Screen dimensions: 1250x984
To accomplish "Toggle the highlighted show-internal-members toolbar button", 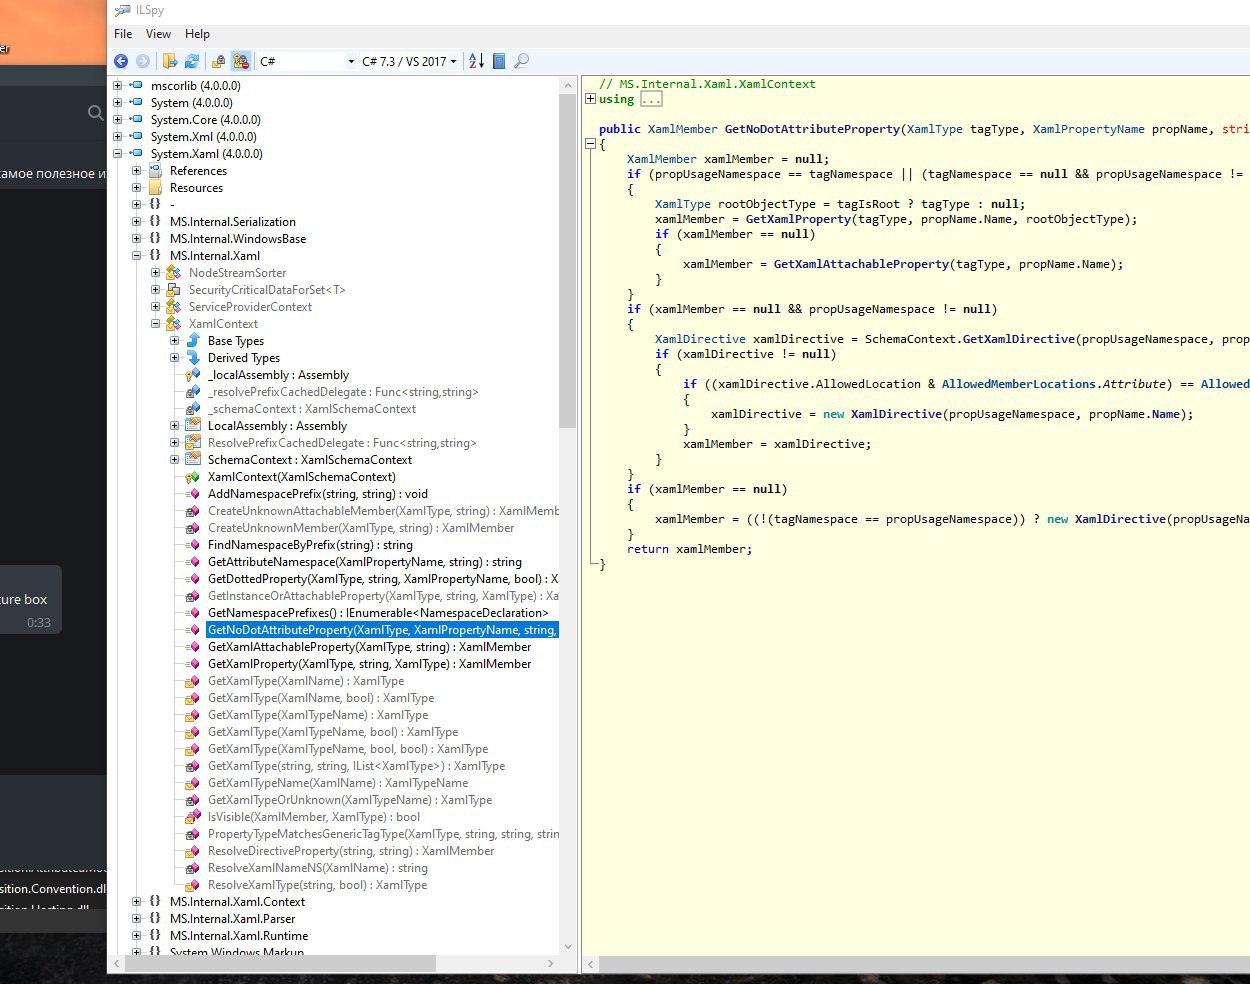I will pyautogui.click(x=241, y=61).
